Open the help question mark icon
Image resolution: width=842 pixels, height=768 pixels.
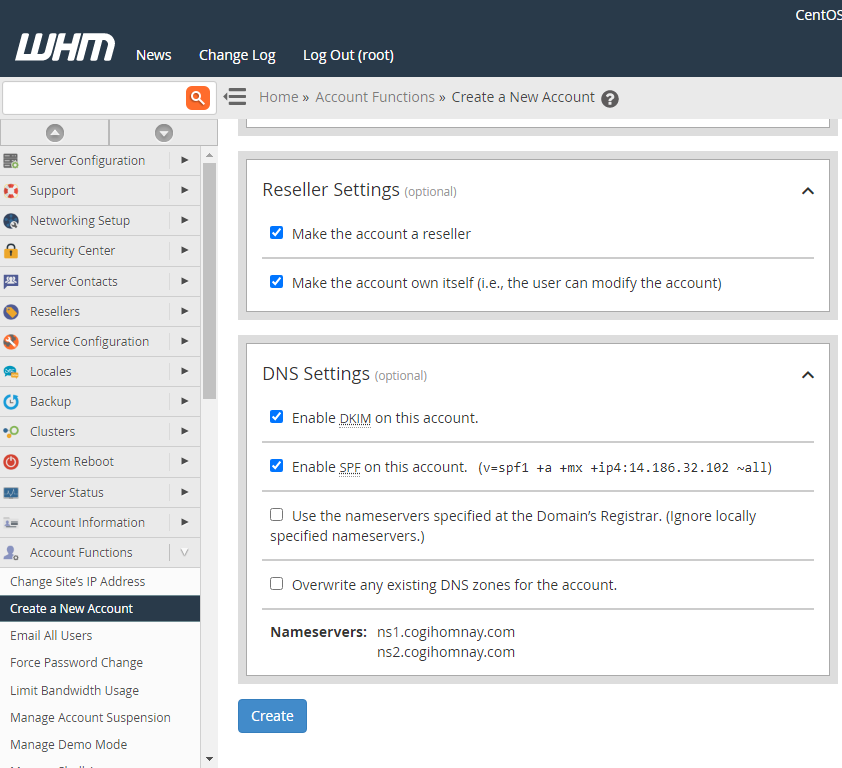(610, 99)
